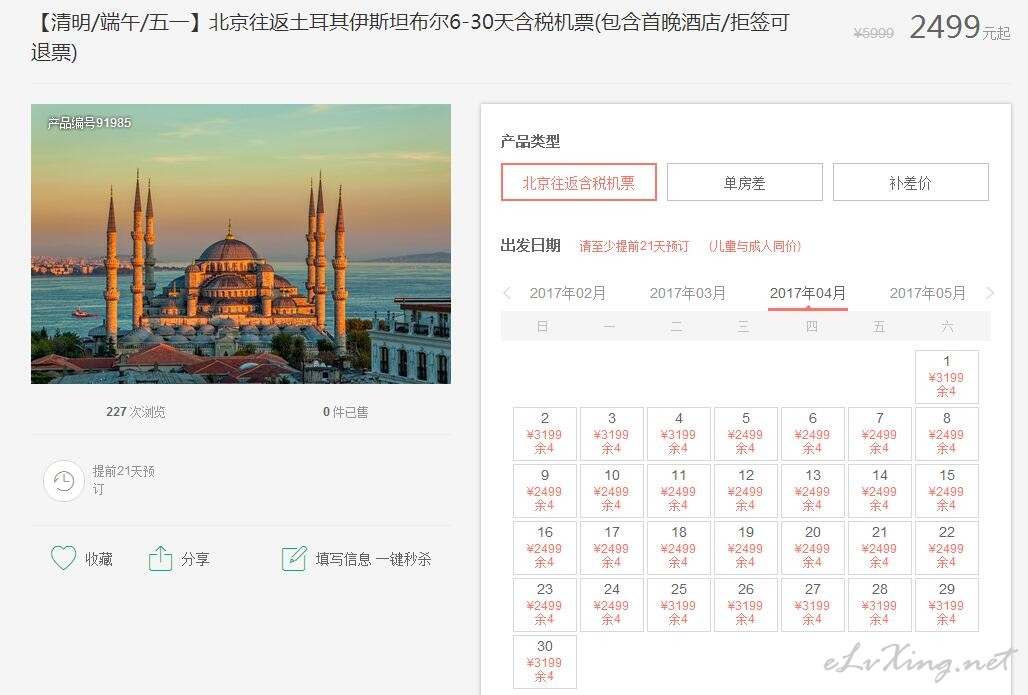Switch to the 2017年02月 tab
Viewport: 1028px width, 695px height.
[568, 293]
